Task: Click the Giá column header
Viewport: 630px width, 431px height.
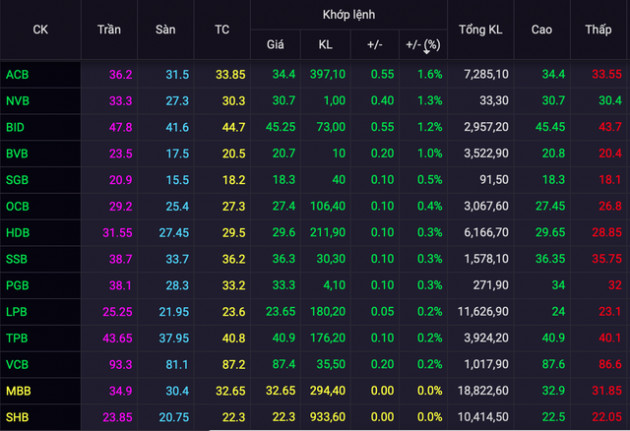Action: [x=275, y=44]
